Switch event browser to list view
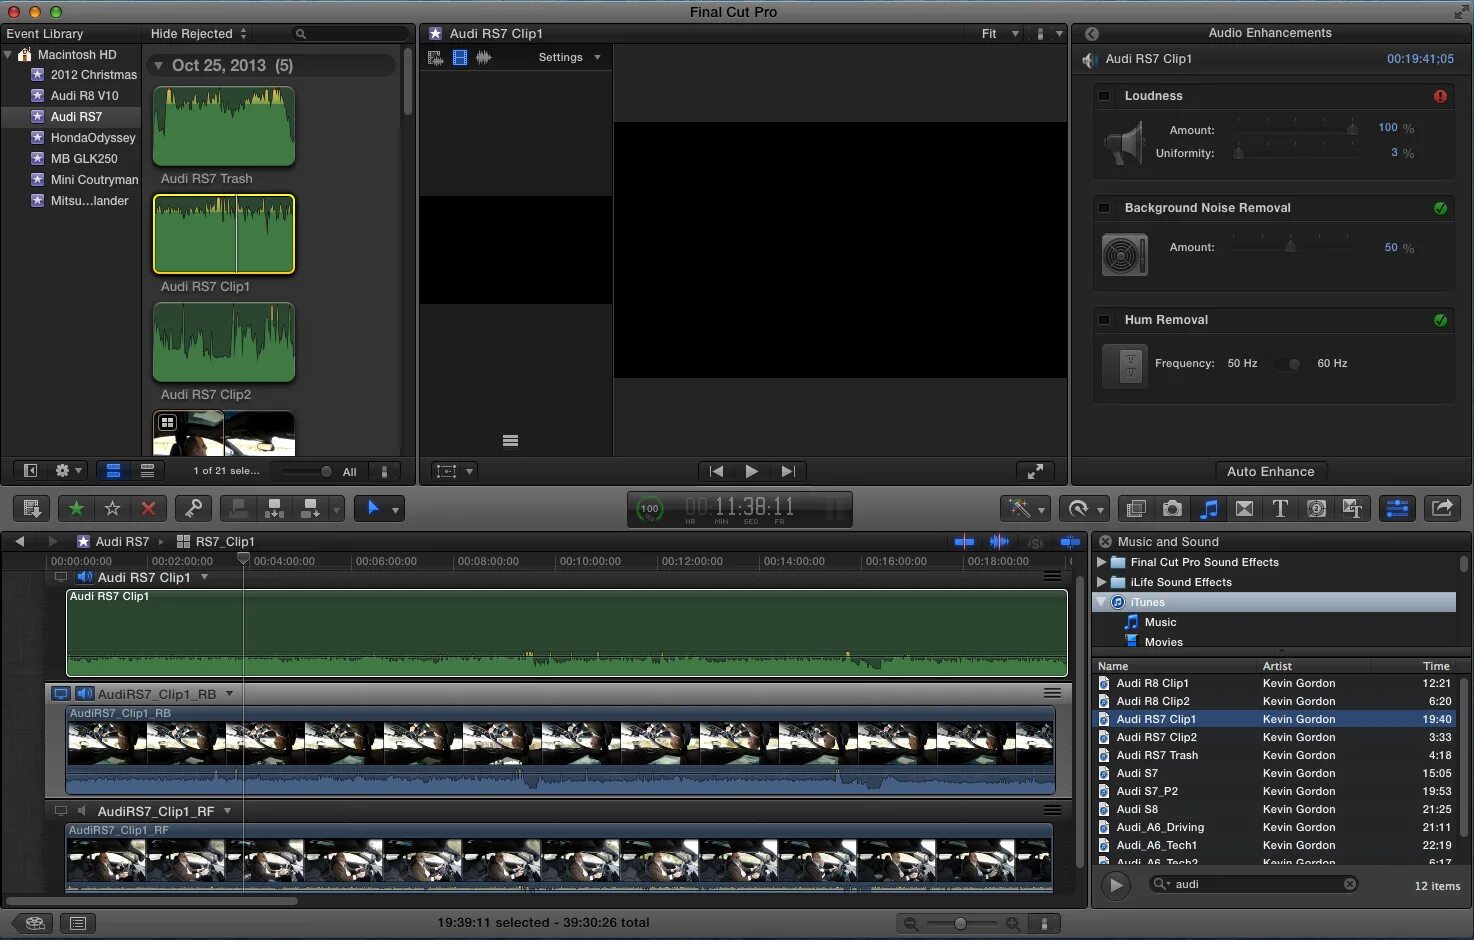The width and height of the screenshot is (1474, 940). point(147,470)
